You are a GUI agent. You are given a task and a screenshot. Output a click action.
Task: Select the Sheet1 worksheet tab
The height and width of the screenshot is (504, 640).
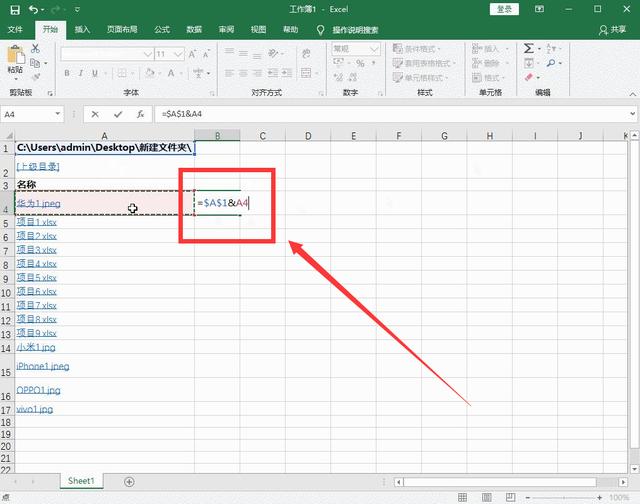pyautogui.click(x=81, y=481)
